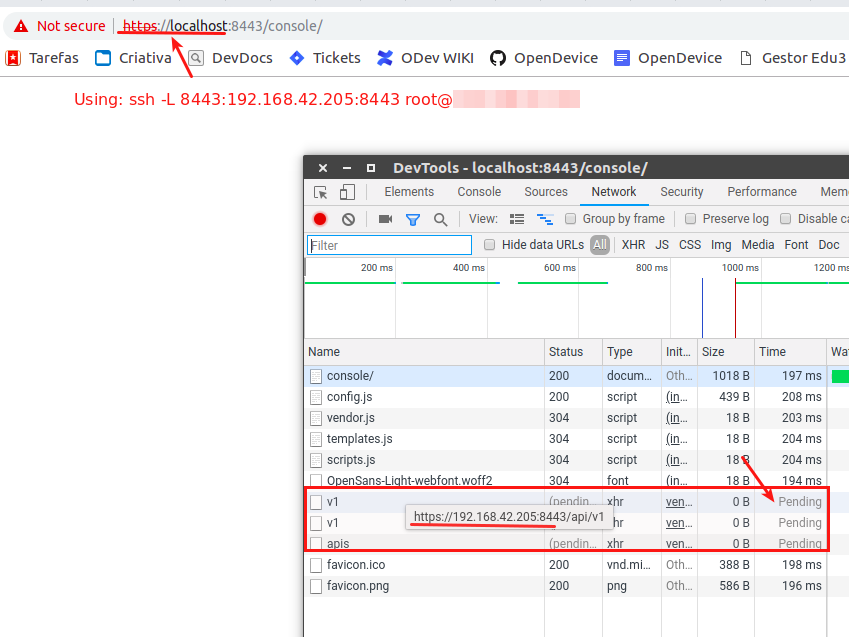
Task: Open the Security panel
Action: click(x=681, y=191)
